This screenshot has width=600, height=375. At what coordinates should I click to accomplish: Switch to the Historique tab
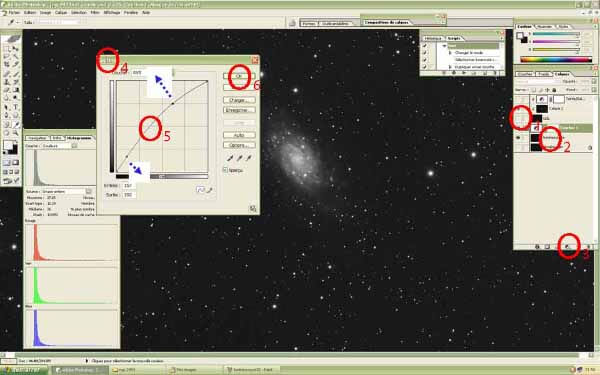pos(433,38)
